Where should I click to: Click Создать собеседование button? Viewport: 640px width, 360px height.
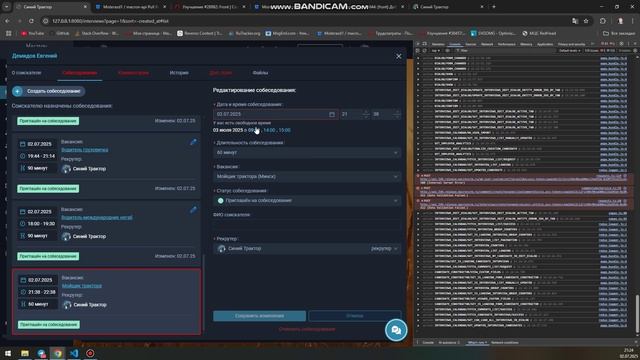pos(49,91)
